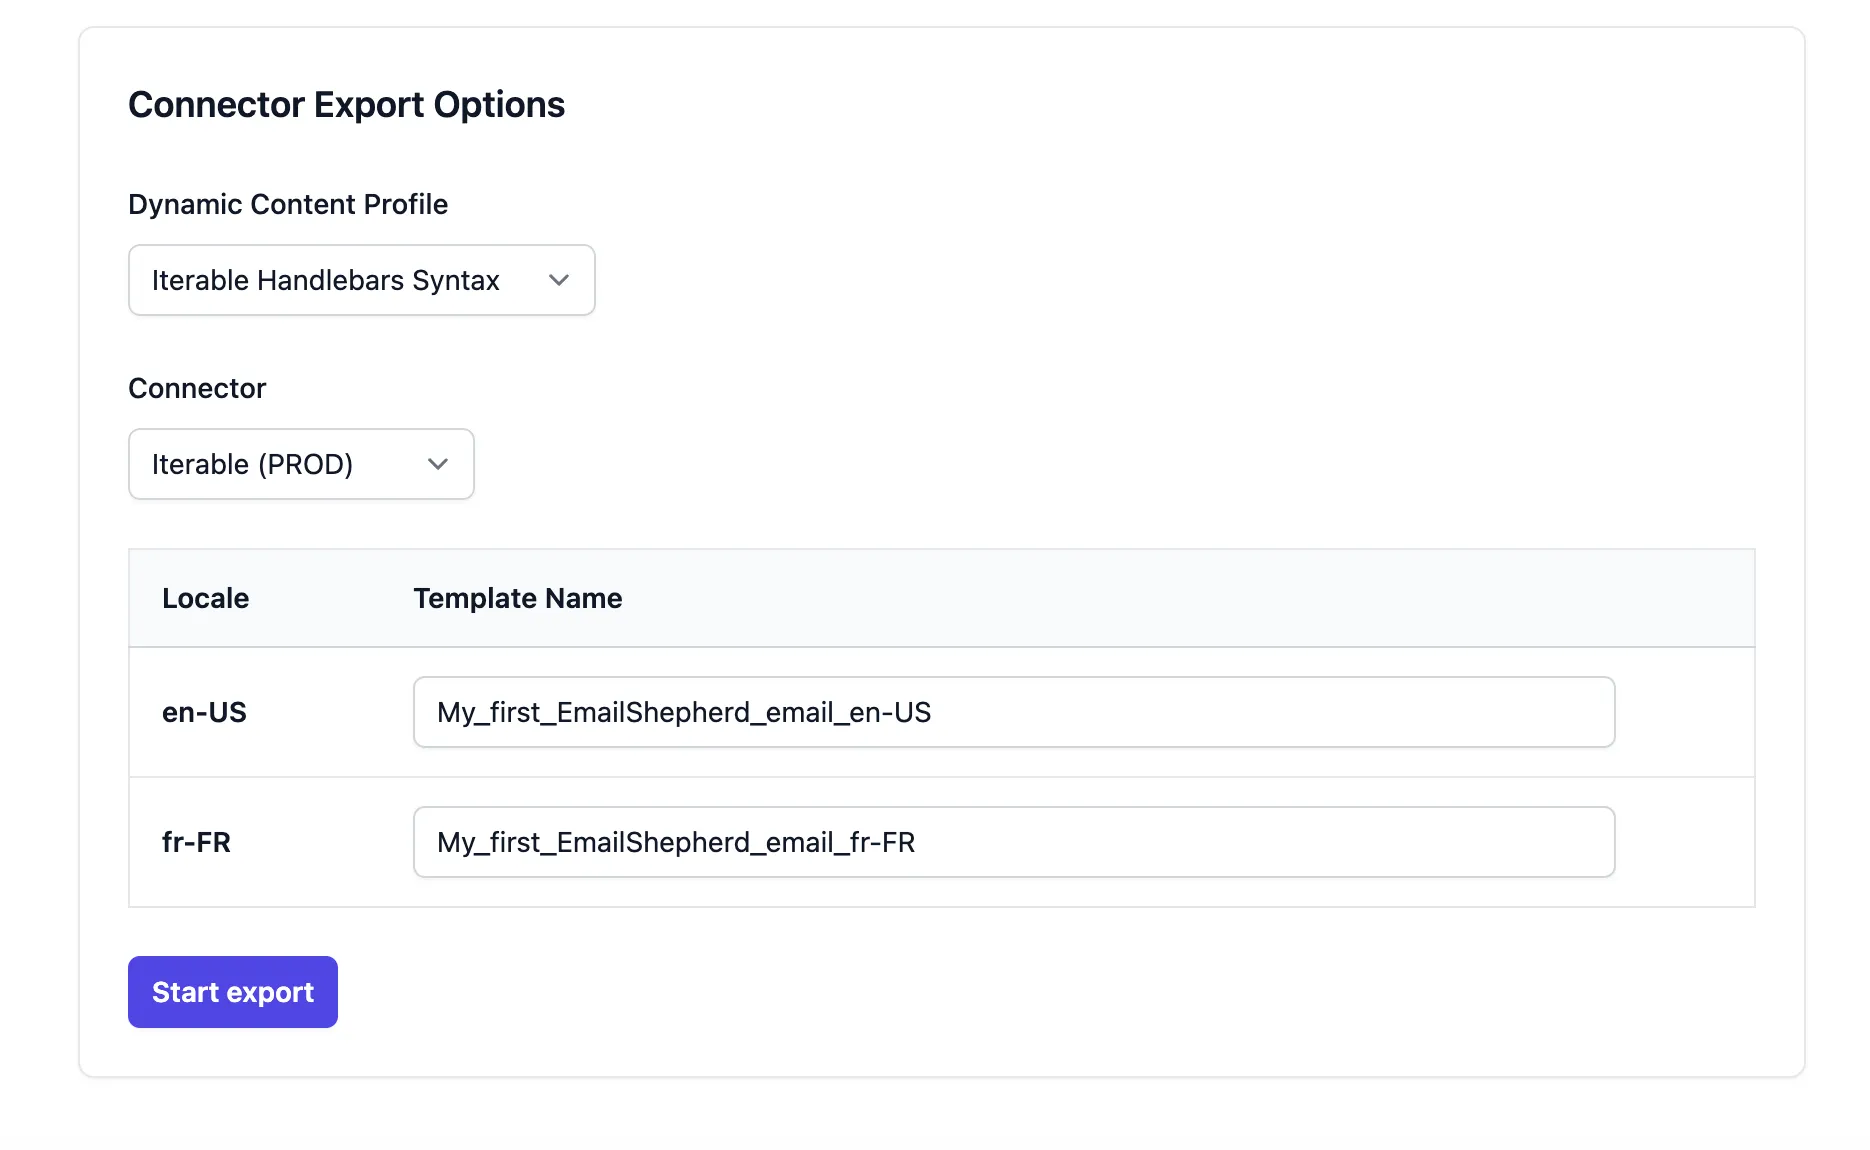Select the fr-FR template name field
Viewport: 1870px width, 1150px height.
click(1014, 842)
